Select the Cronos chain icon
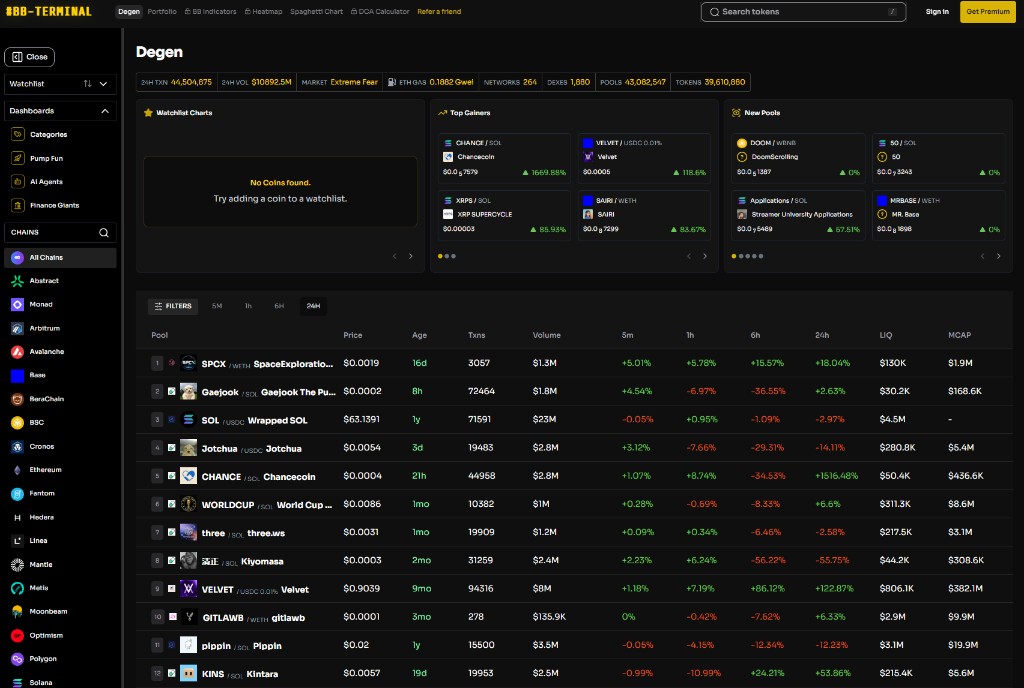This screenshot has height=688, width=1024. tap(18, 446)
